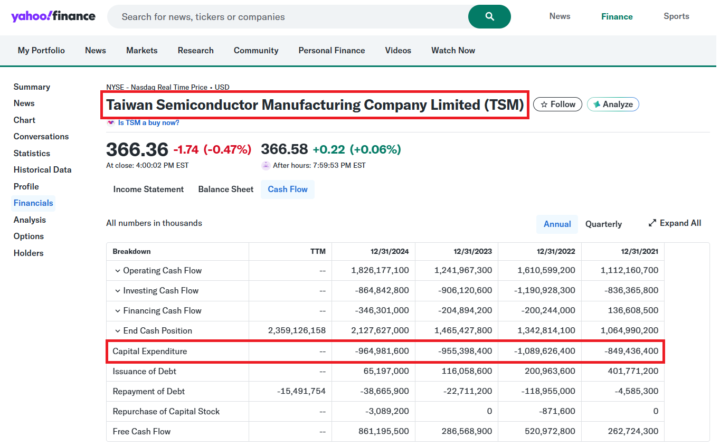Viewport: 720px width, 446px height.
Task: Click the Yahoo Finance logo
Action: 53,17
